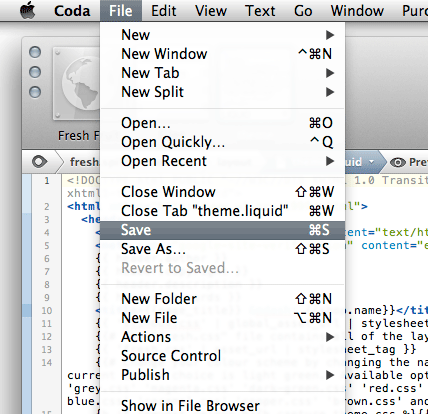Choose Save As... menu item
428x414 pixels.
(x=222, y=249)
